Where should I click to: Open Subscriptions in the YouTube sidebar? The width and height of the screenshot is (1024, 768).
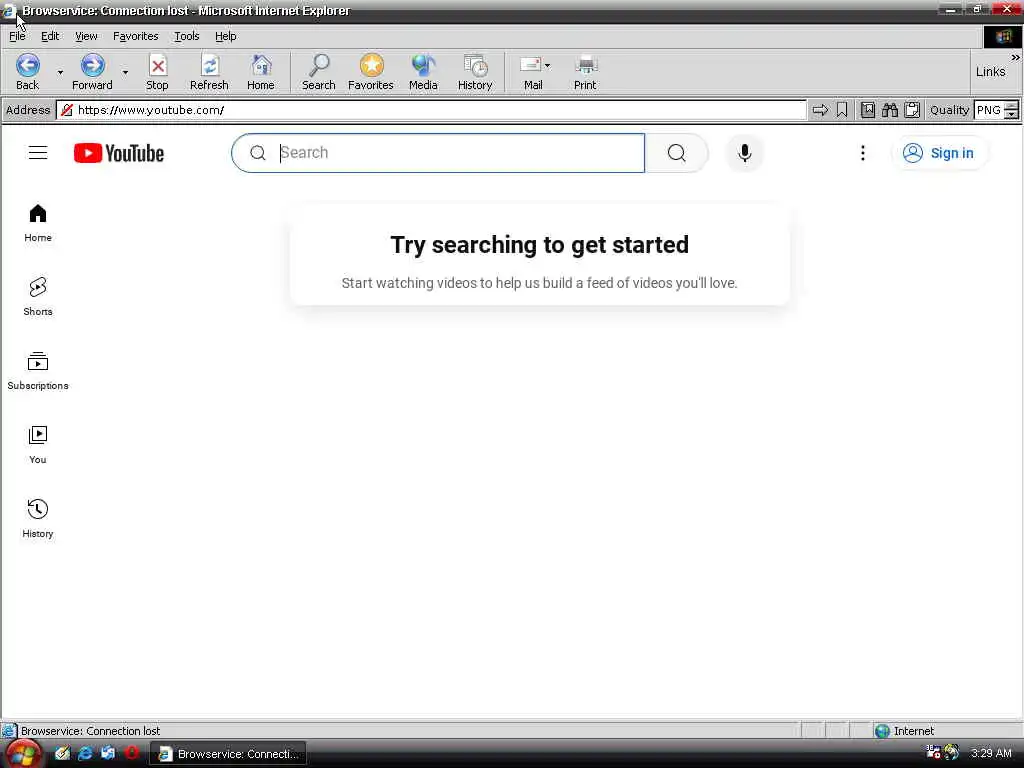click(x=38, y=371)
